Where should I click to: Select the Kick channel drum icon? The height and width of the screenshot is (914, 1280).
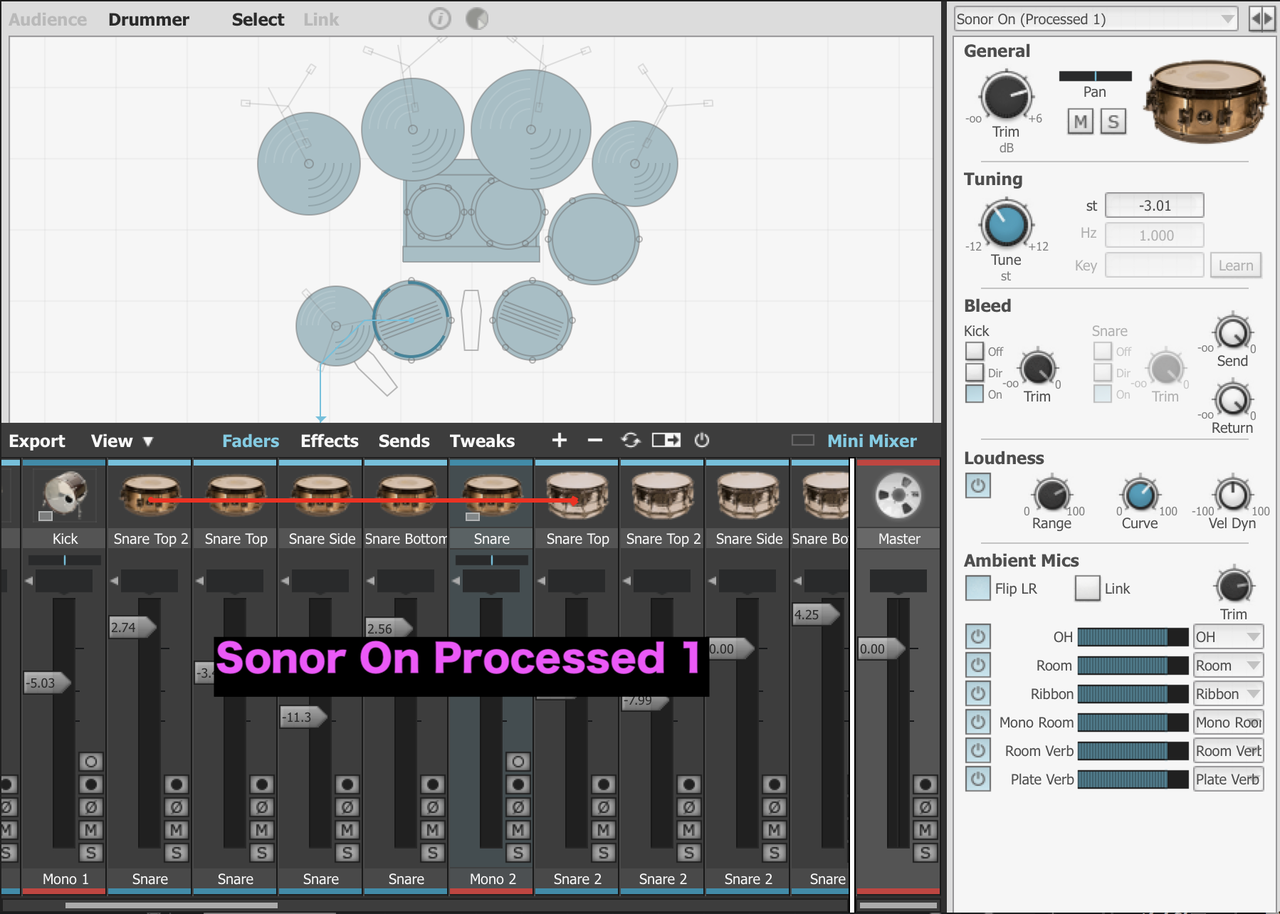(65, 496)
